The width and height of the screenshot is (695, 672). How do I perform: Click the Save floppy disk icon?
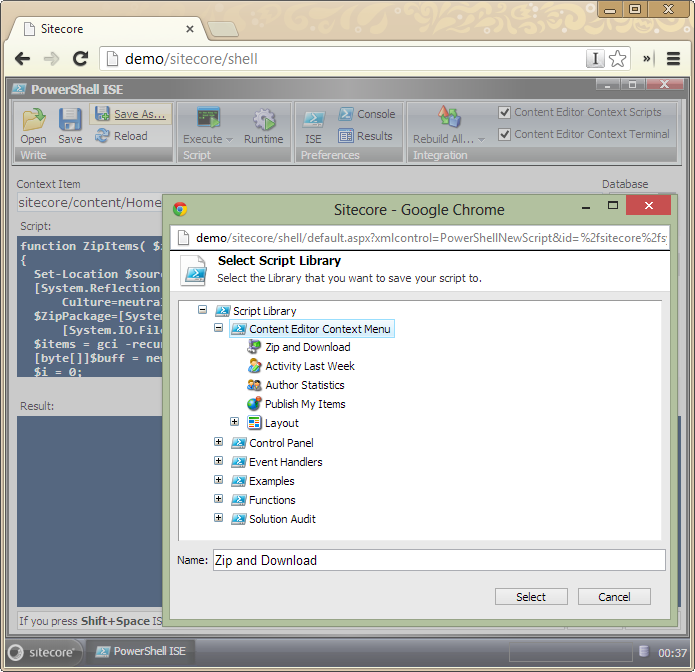[70, 120]
